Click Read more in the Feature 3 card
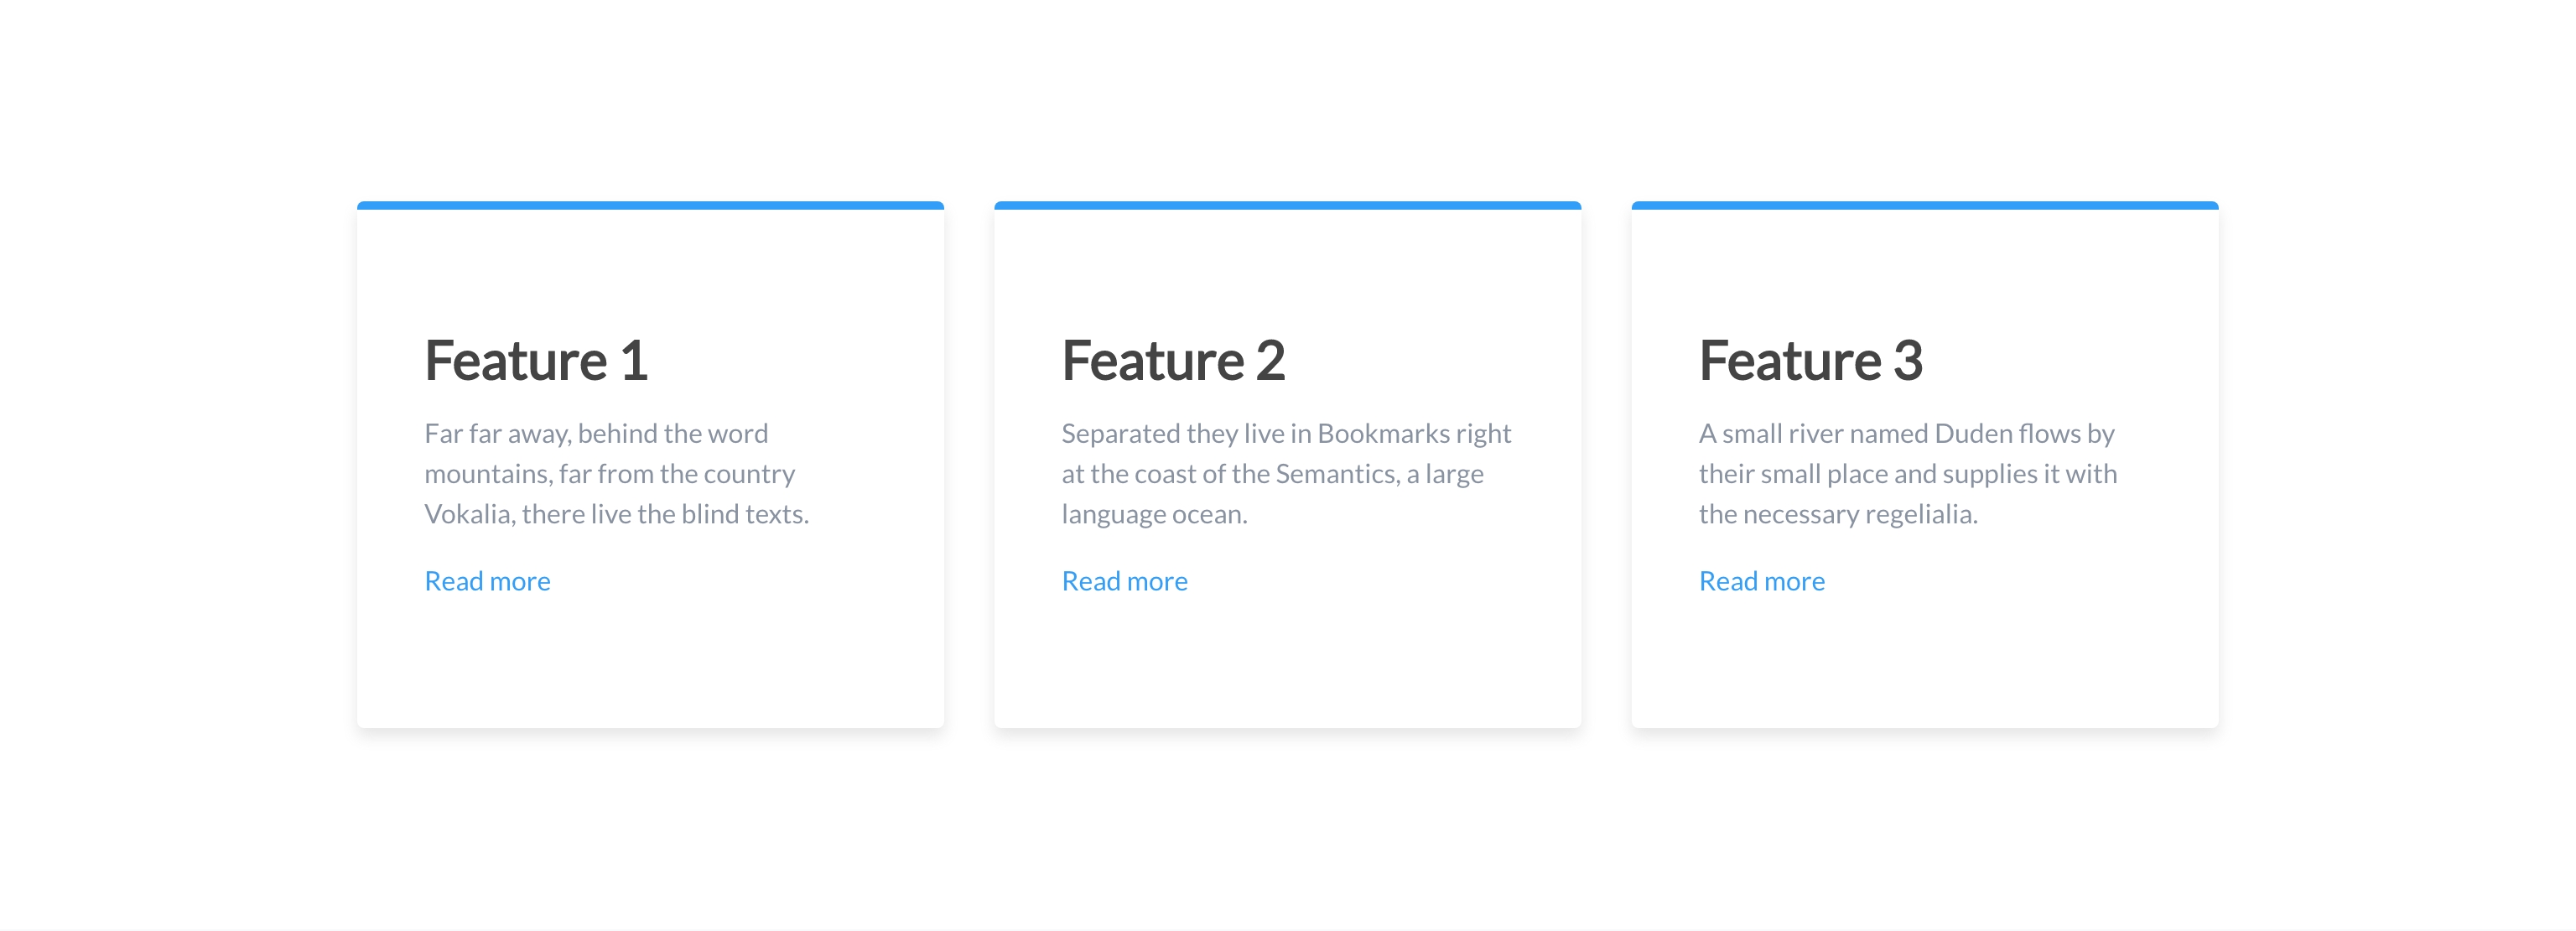This screenshot has height=931, width=2576. pyautogui.click(x=1761, y=581)
